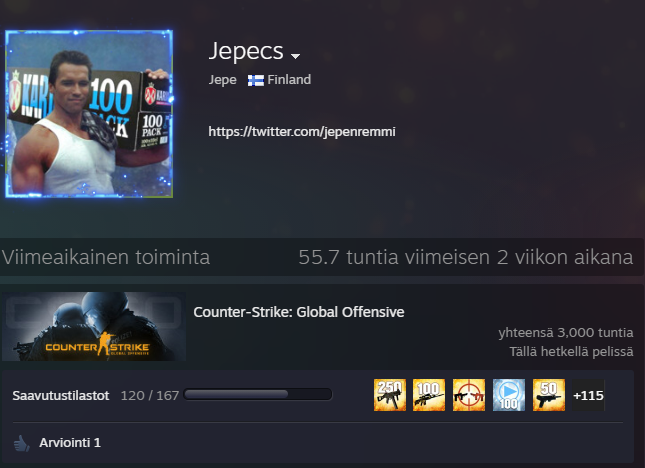Open the 100 sniper rifle achievement icon
The height and width of the screenshot is (468, 645).
coord(429,395)
